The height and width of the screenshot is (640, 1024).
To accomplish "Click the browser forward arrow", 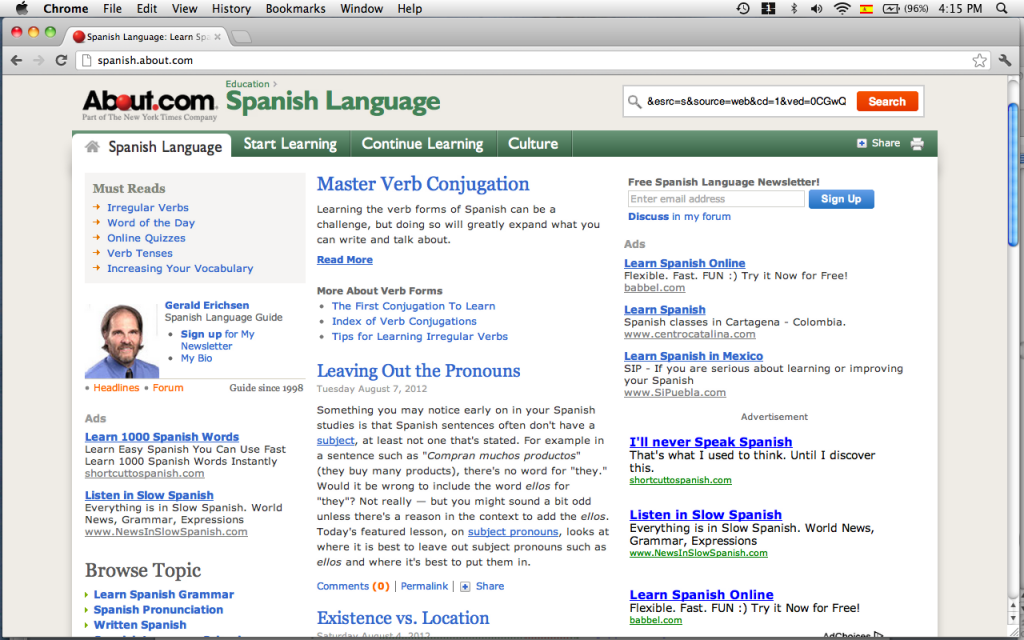I will (39, 60).
